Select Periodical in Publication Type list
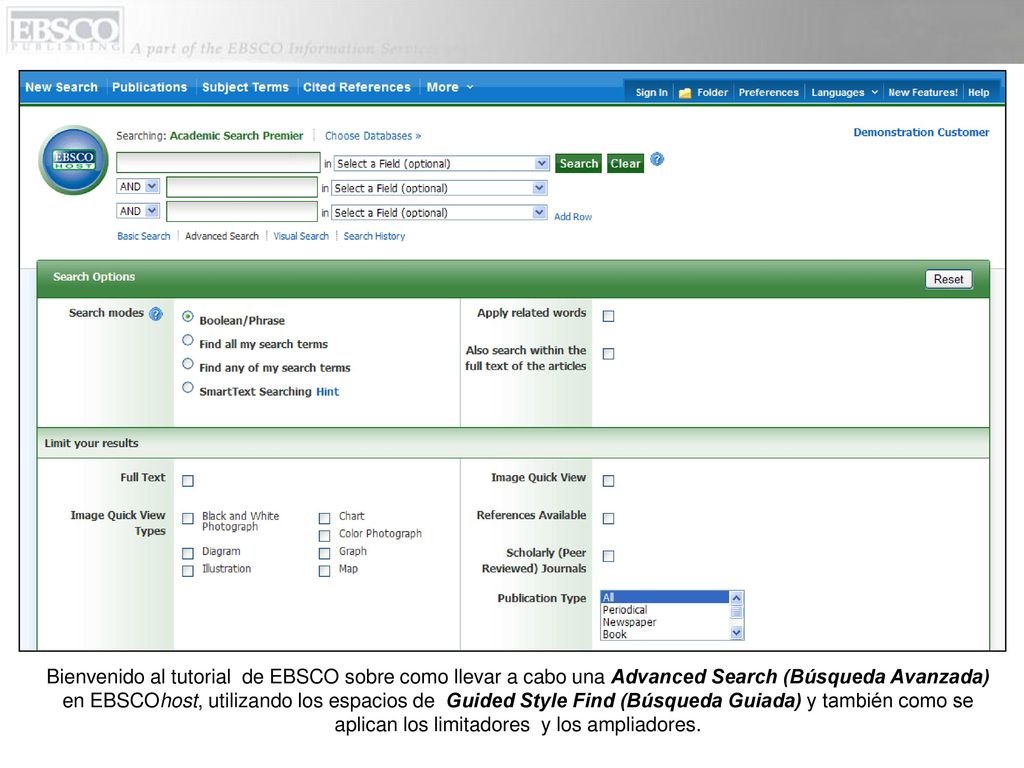This screenshot has height=768, width=1024. click(664, 609)
